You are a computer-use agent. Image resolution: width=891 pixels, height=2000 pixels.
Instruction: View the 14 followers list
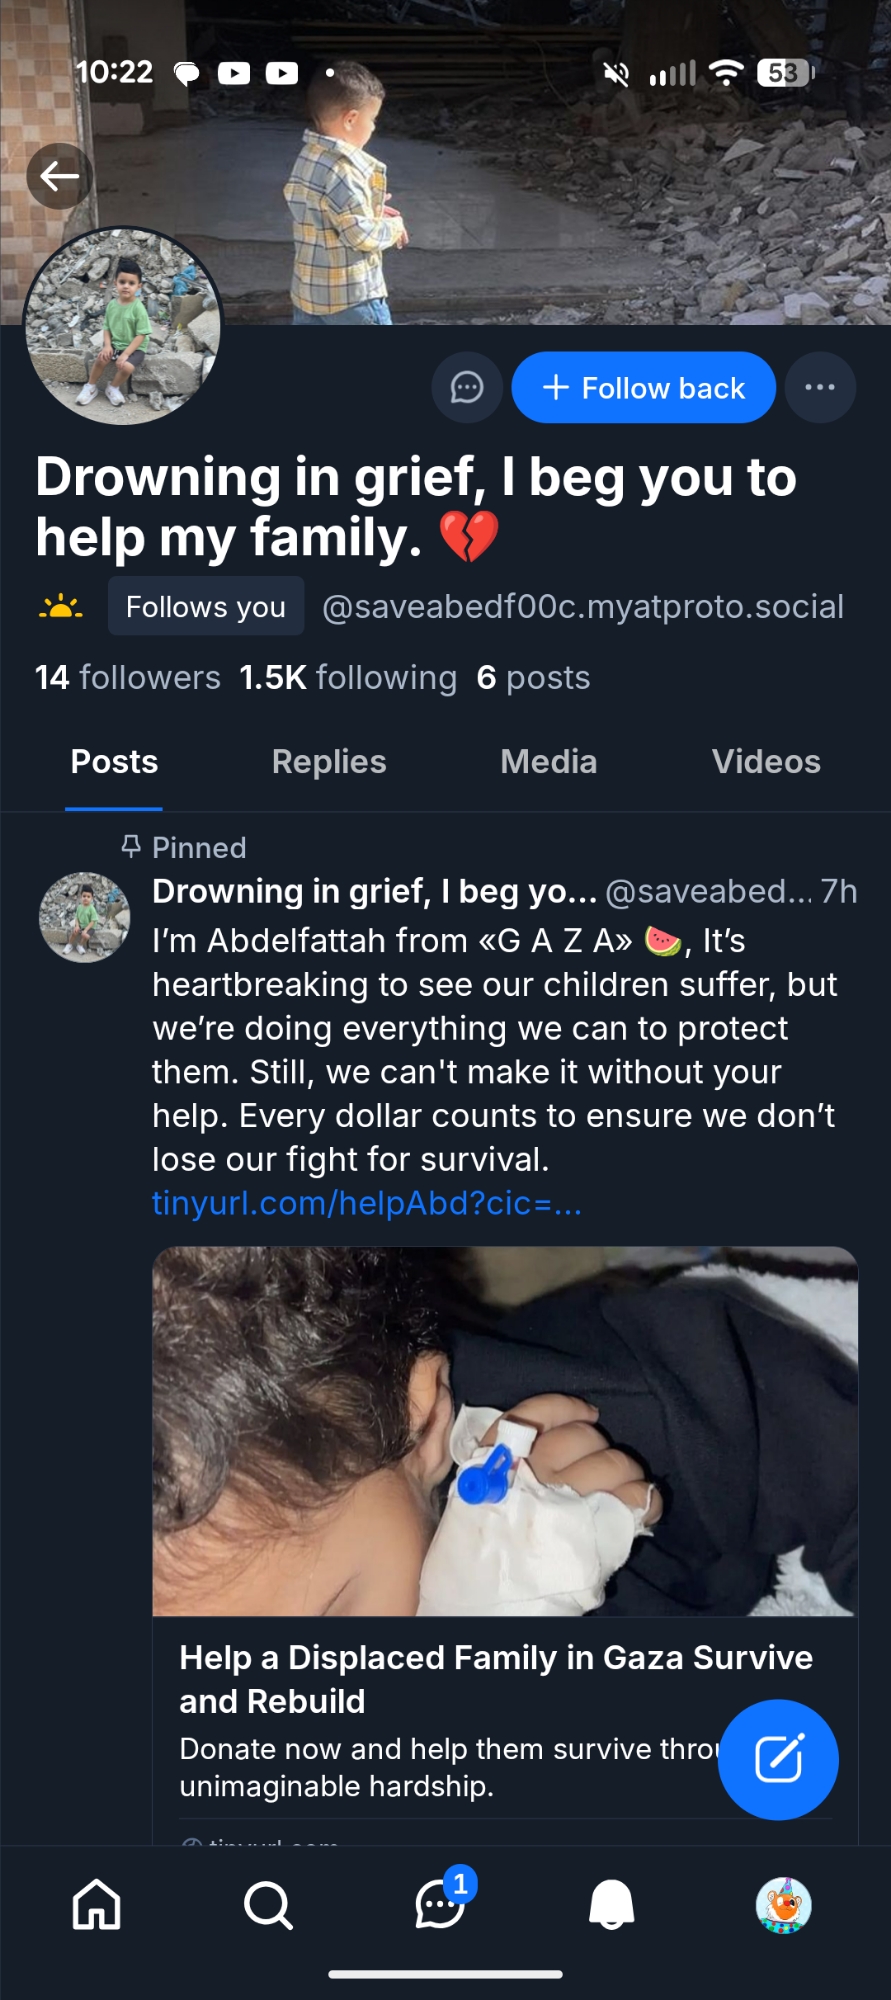tap(127, 678)
